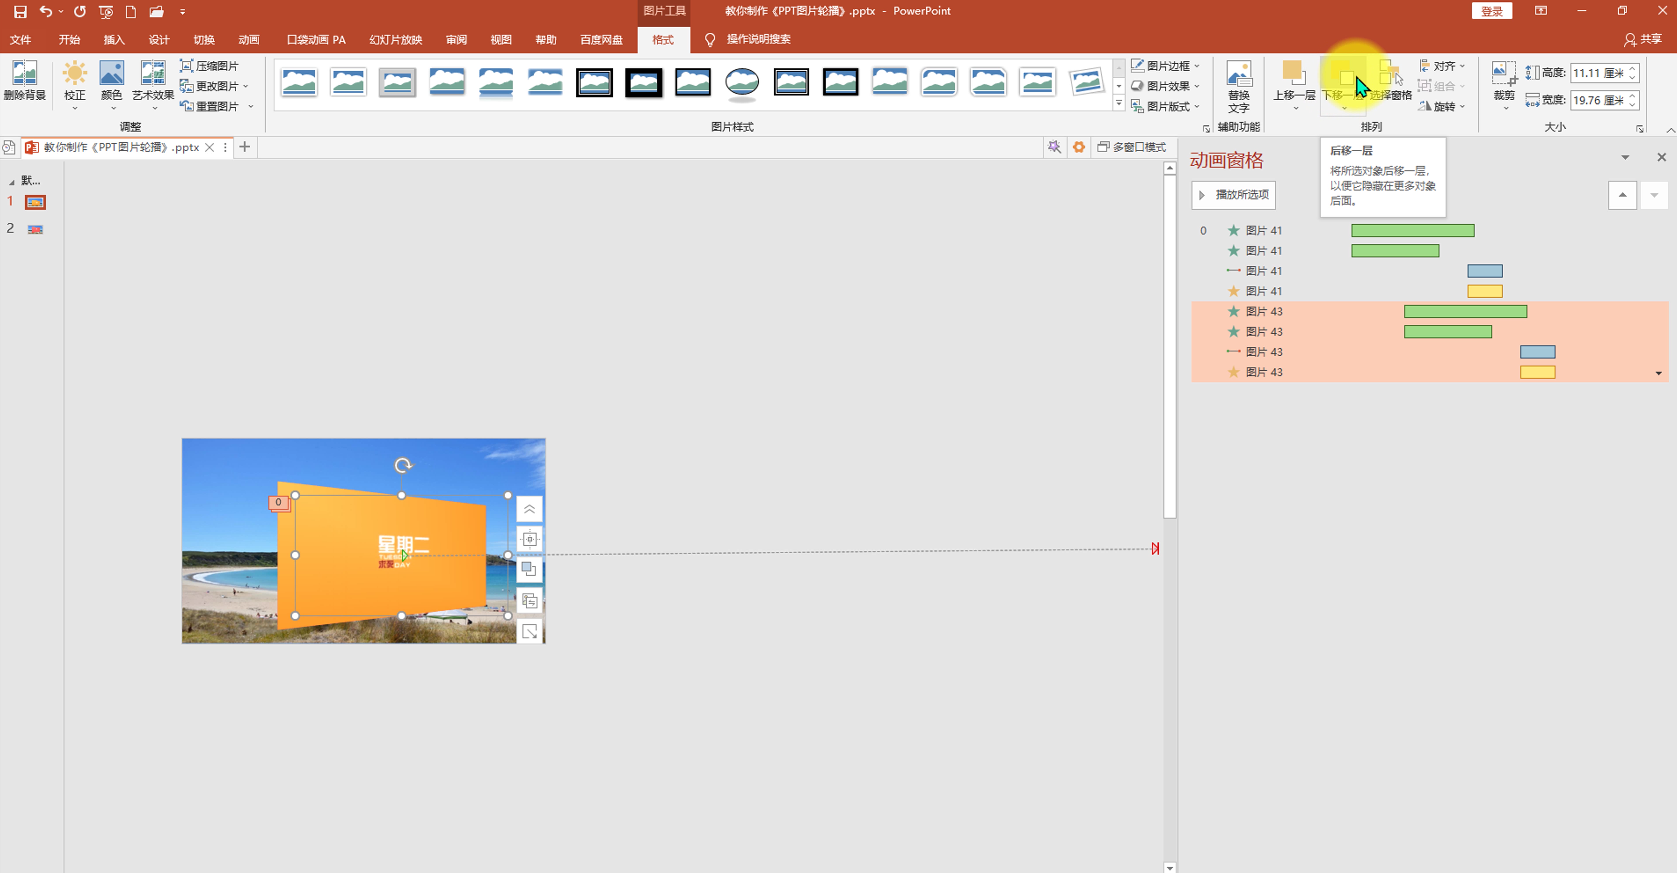Screen dimensions: 1677x873
Task: Click the 替换文字 alt text icon
Action: click(1239, 87)
